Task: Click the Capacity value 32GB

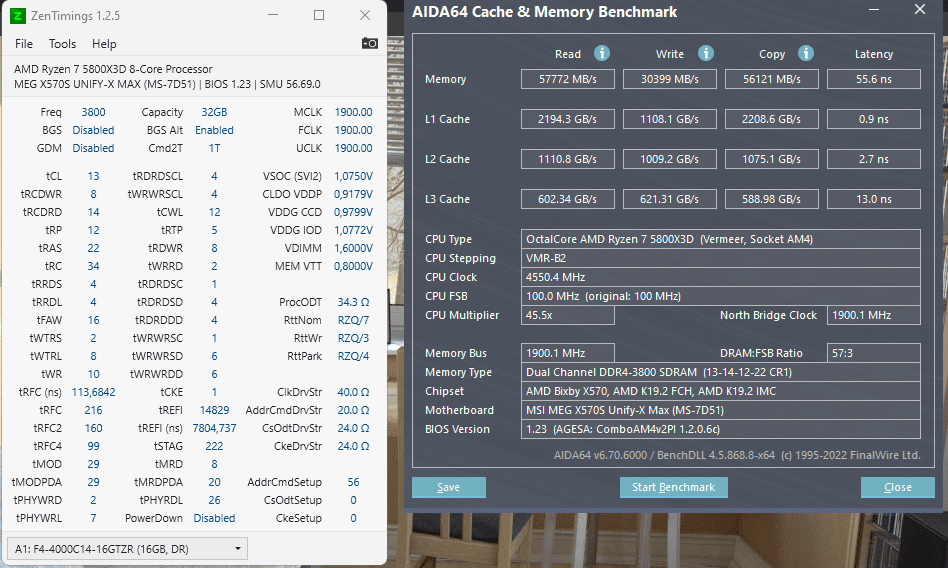Action: coord(214,112)
